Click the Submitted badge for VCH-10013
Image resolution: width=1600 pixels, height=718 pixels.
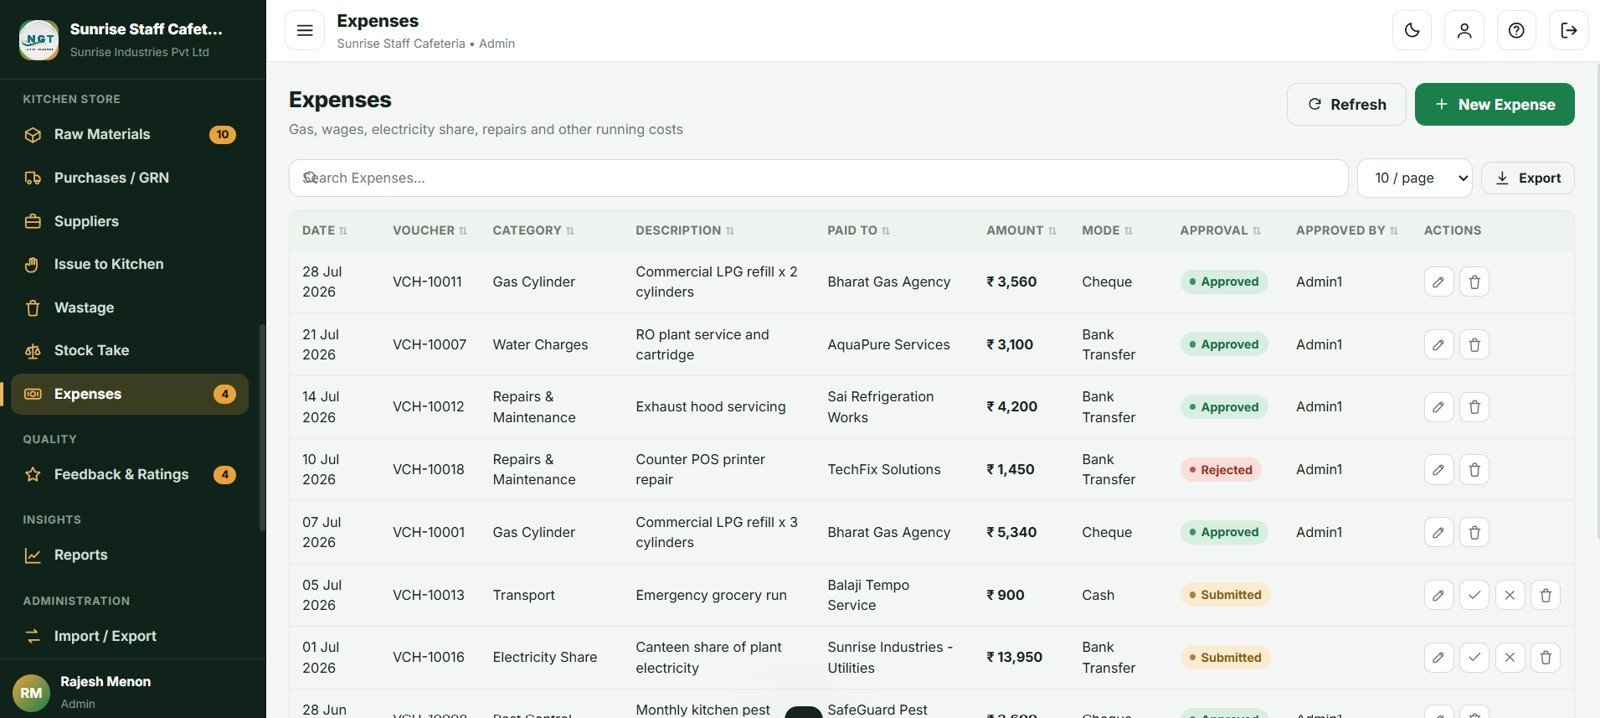1225,595
